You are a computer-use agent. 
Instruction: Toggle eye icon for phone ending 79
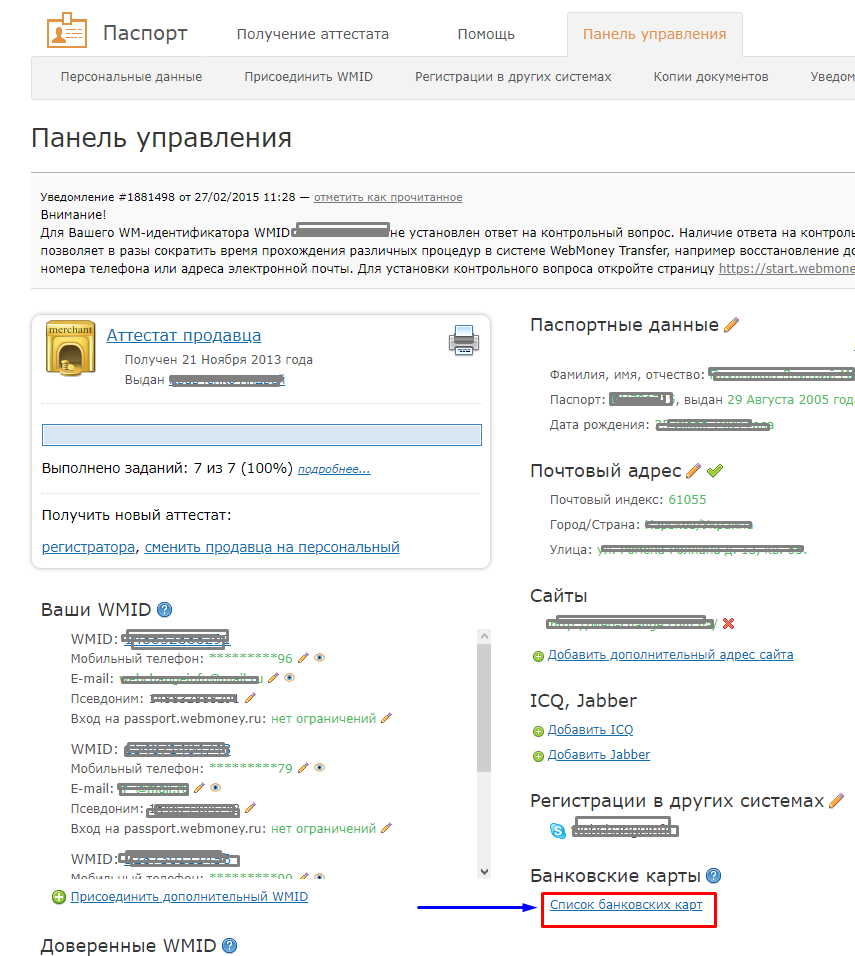pyautogui.click(x=319, y=768)
